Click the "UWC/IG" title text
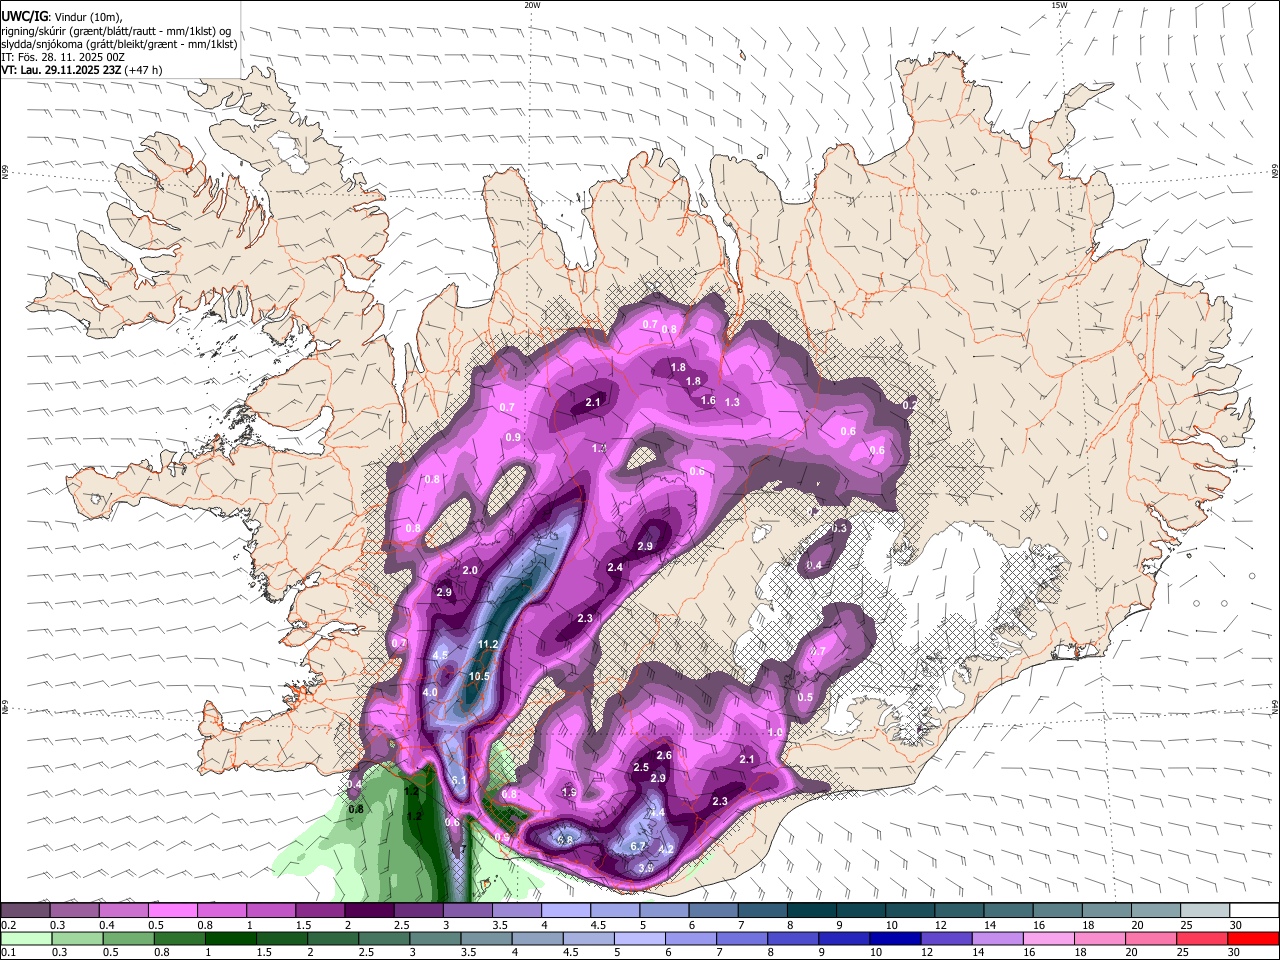The width and height of the screenshot is (1280, 960). click(24, 17)
